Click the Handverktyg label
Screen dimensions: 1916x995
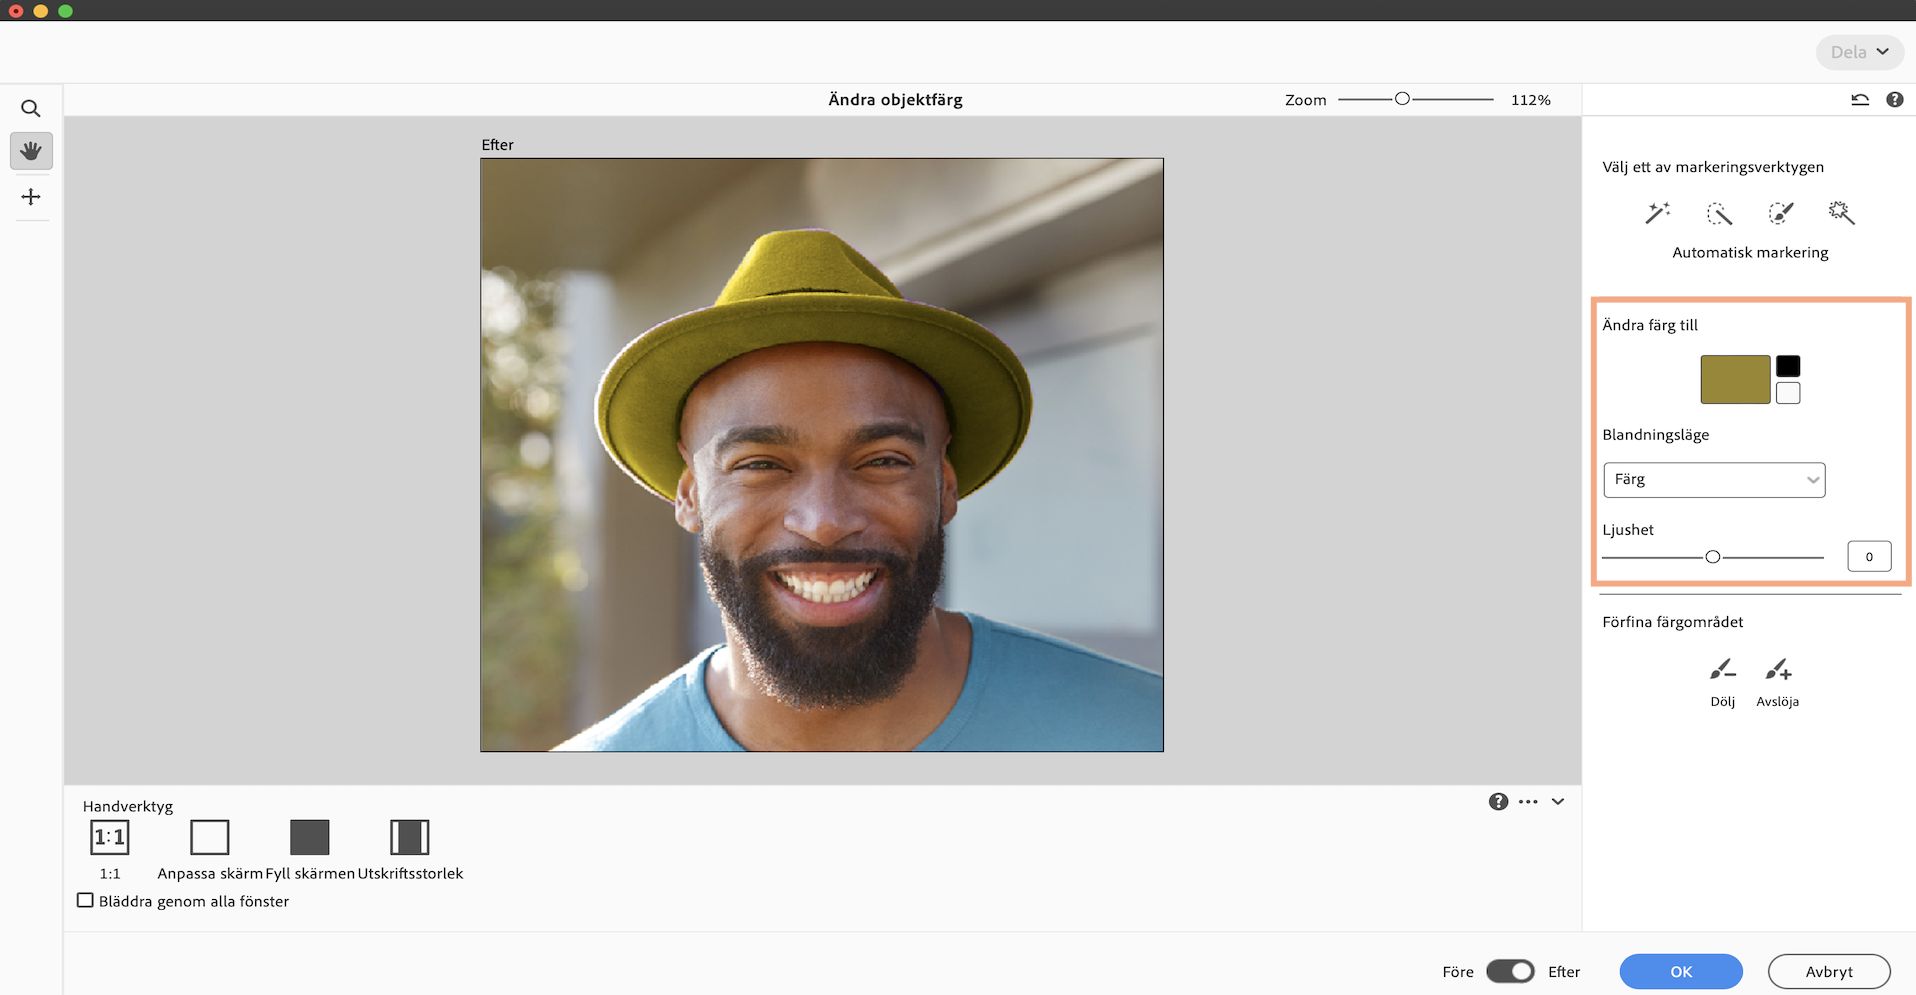coord(128,807)
